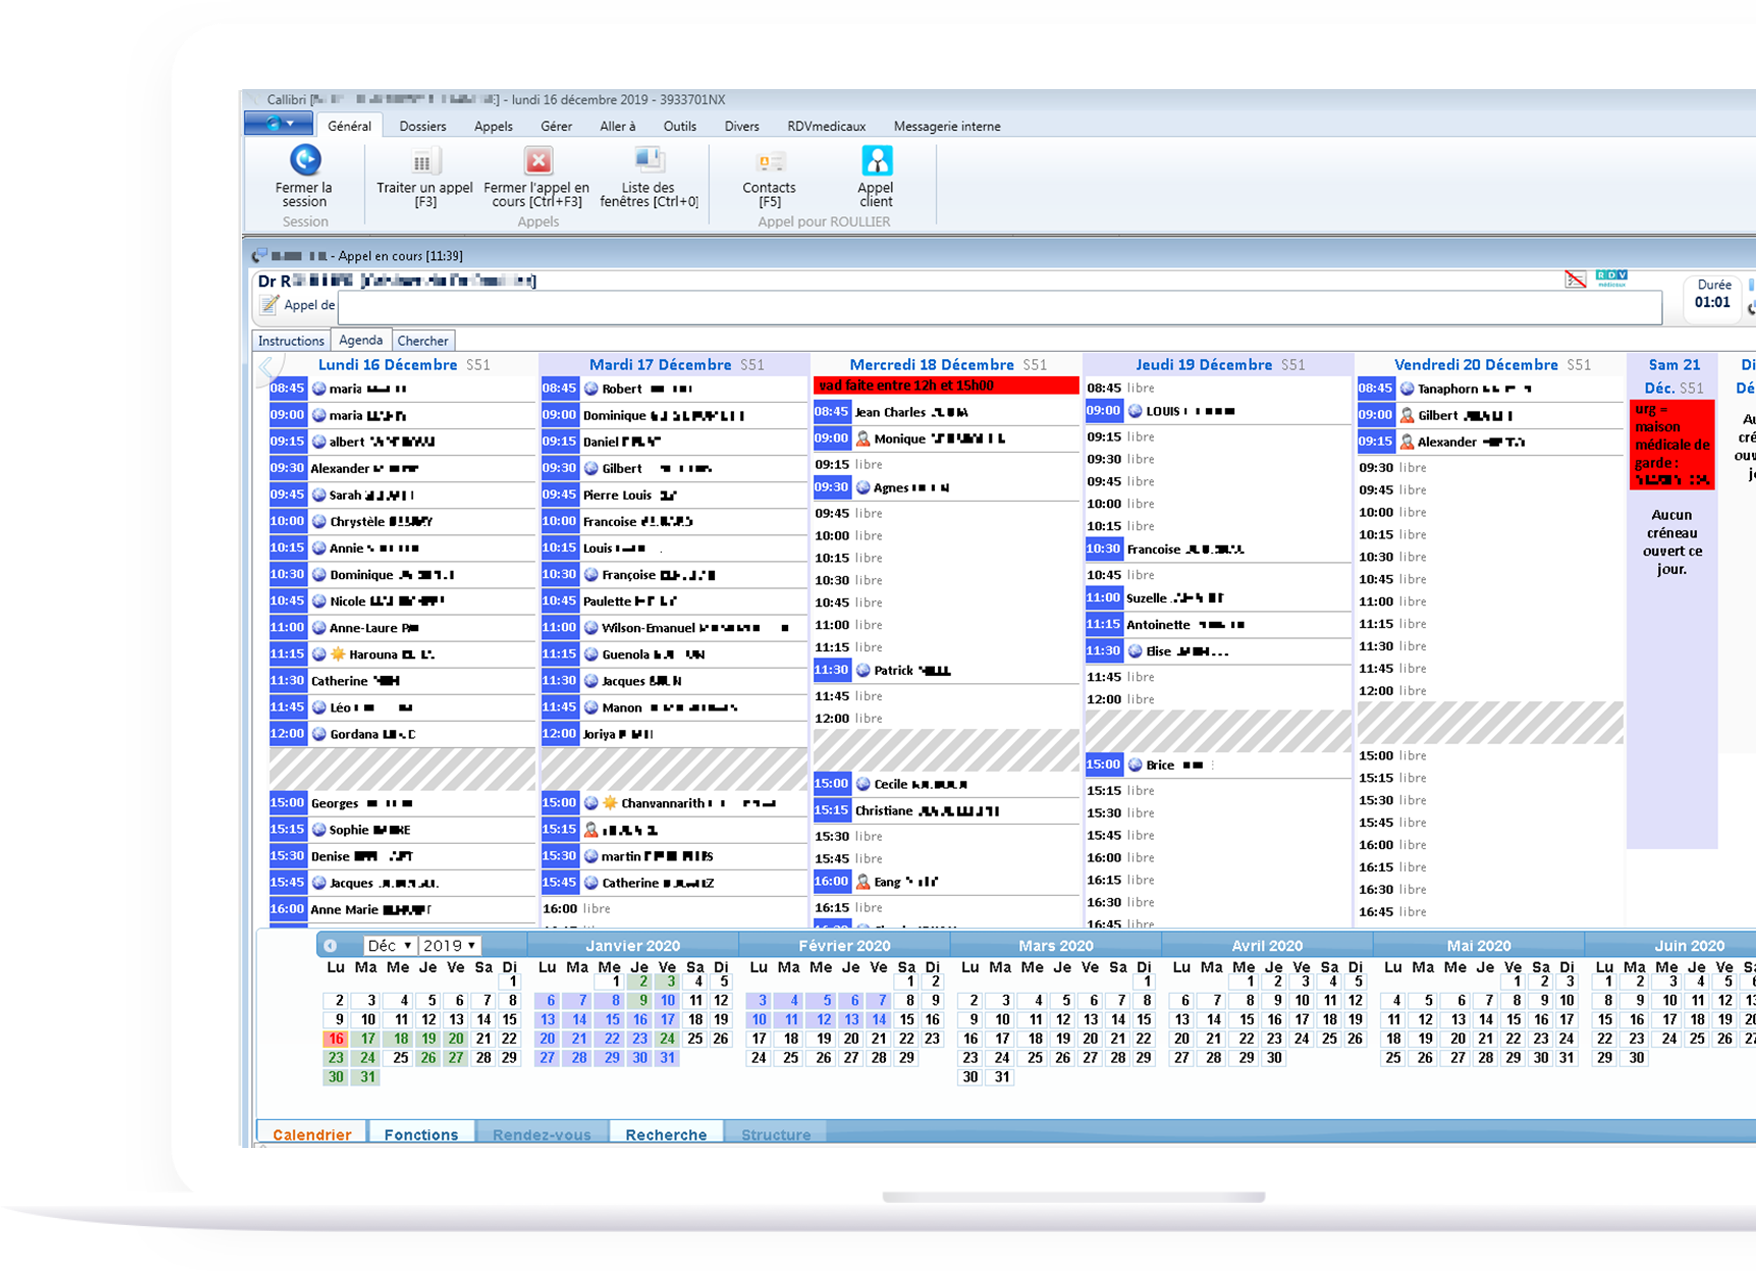Open the Divers ribbon tab
Viewport: 1756px width, 1272px height.
[x=742, y=126]
